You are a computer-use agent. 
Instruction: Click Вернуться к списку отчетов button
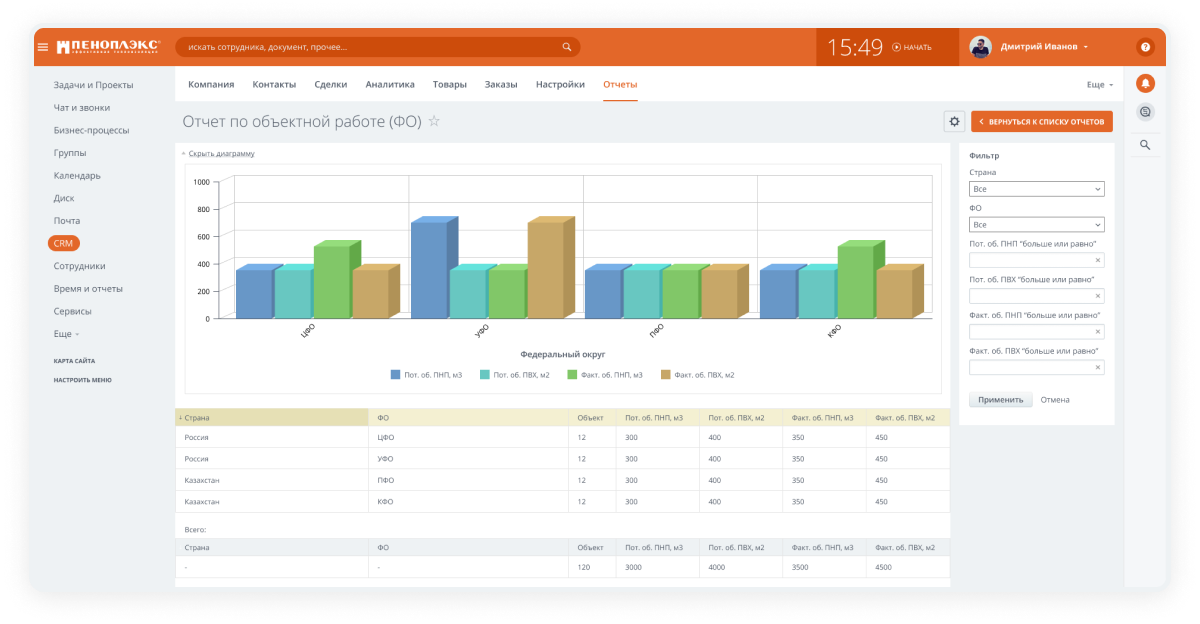pos(1042,121)
